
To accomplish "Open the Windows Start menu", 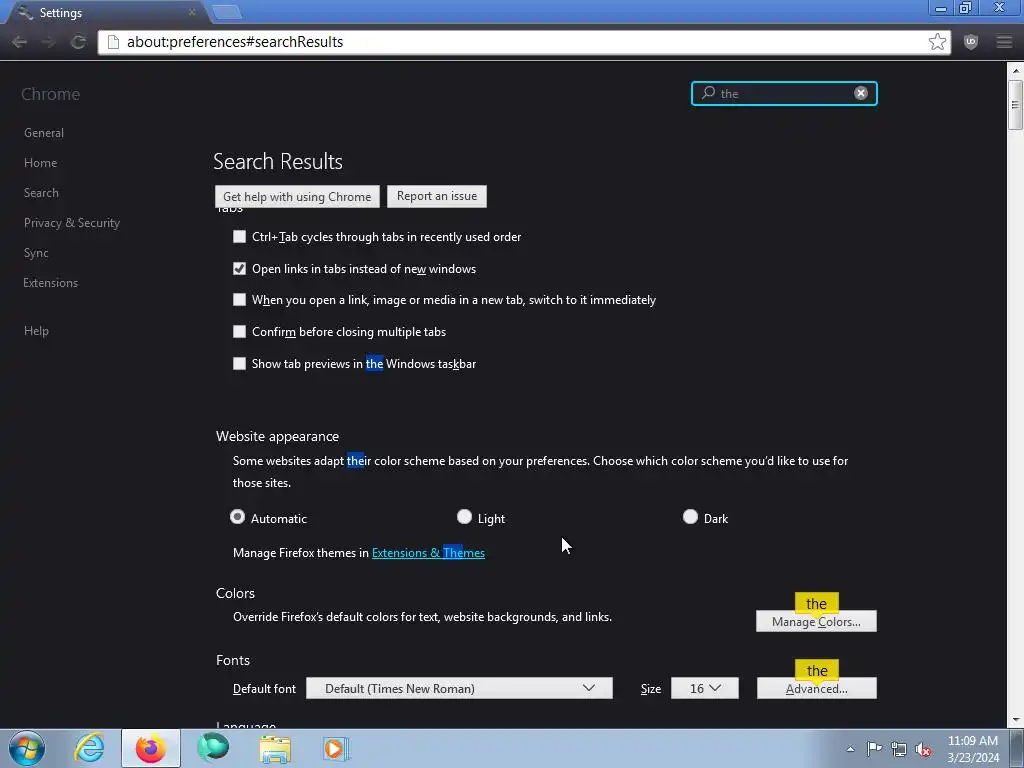I will click(27, 748).
